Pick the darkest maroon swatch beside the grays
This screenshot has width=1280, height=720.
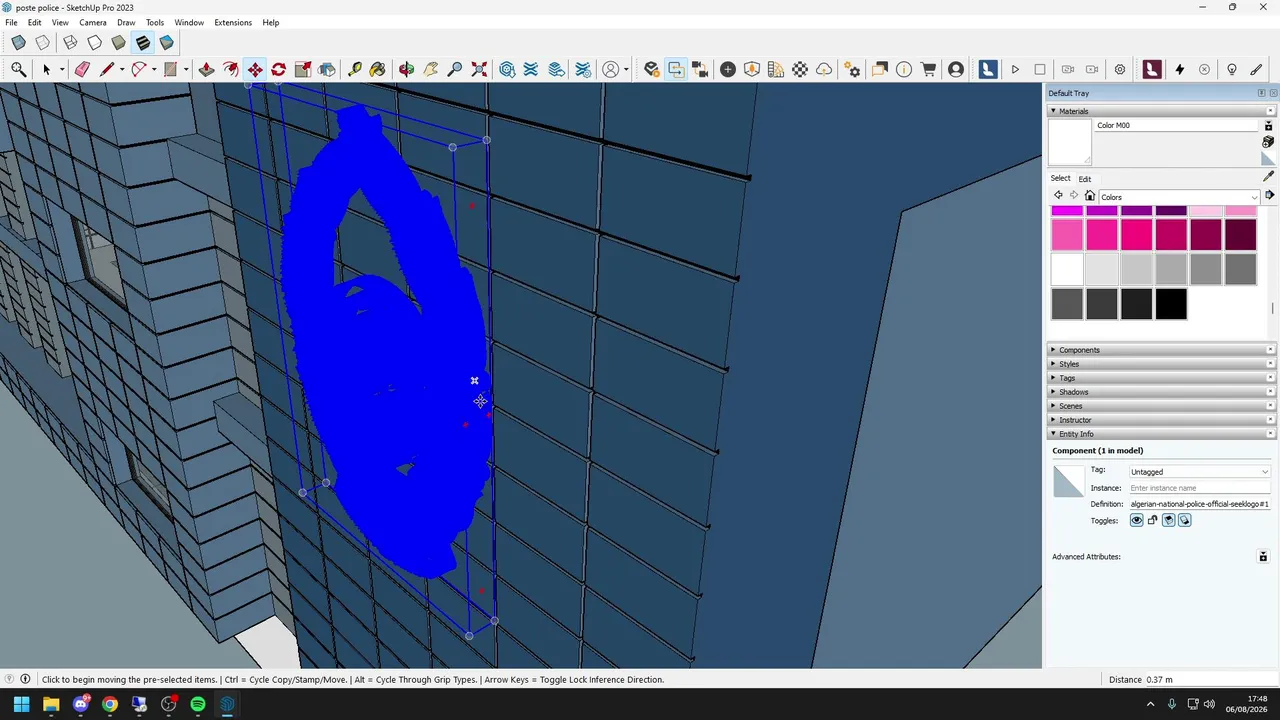tap(1240, 235)
